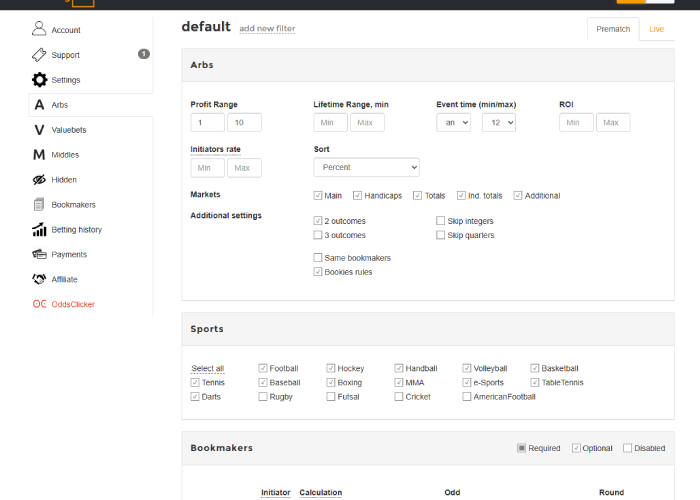Open the Event time maximum dropdown
This screenshot has height=500, width=700.
[x=499, y=122]
